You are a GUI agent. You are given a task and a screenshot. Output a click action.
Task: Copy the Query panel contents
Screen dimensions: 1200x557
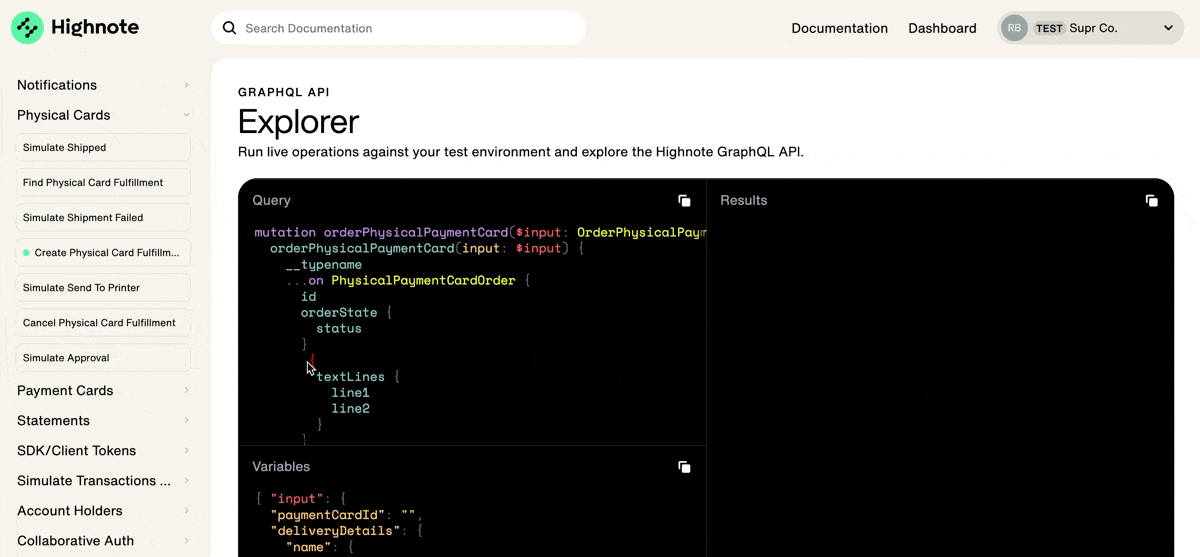point(684,201)
